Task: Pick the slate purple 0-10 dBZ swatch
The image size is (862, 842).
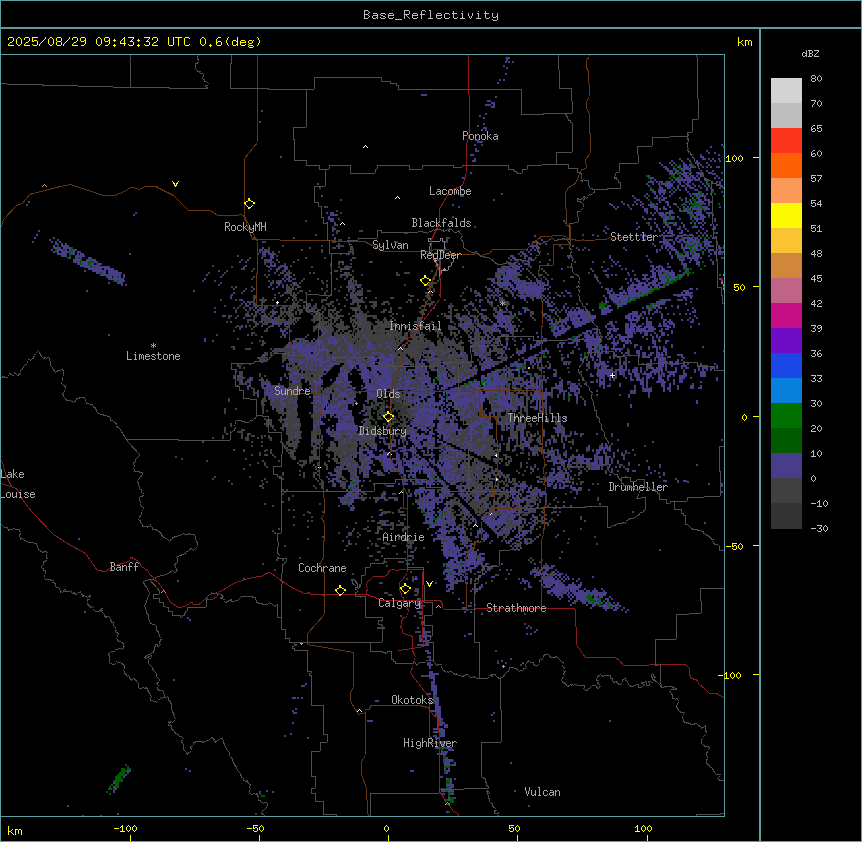Action: [786, 466]
